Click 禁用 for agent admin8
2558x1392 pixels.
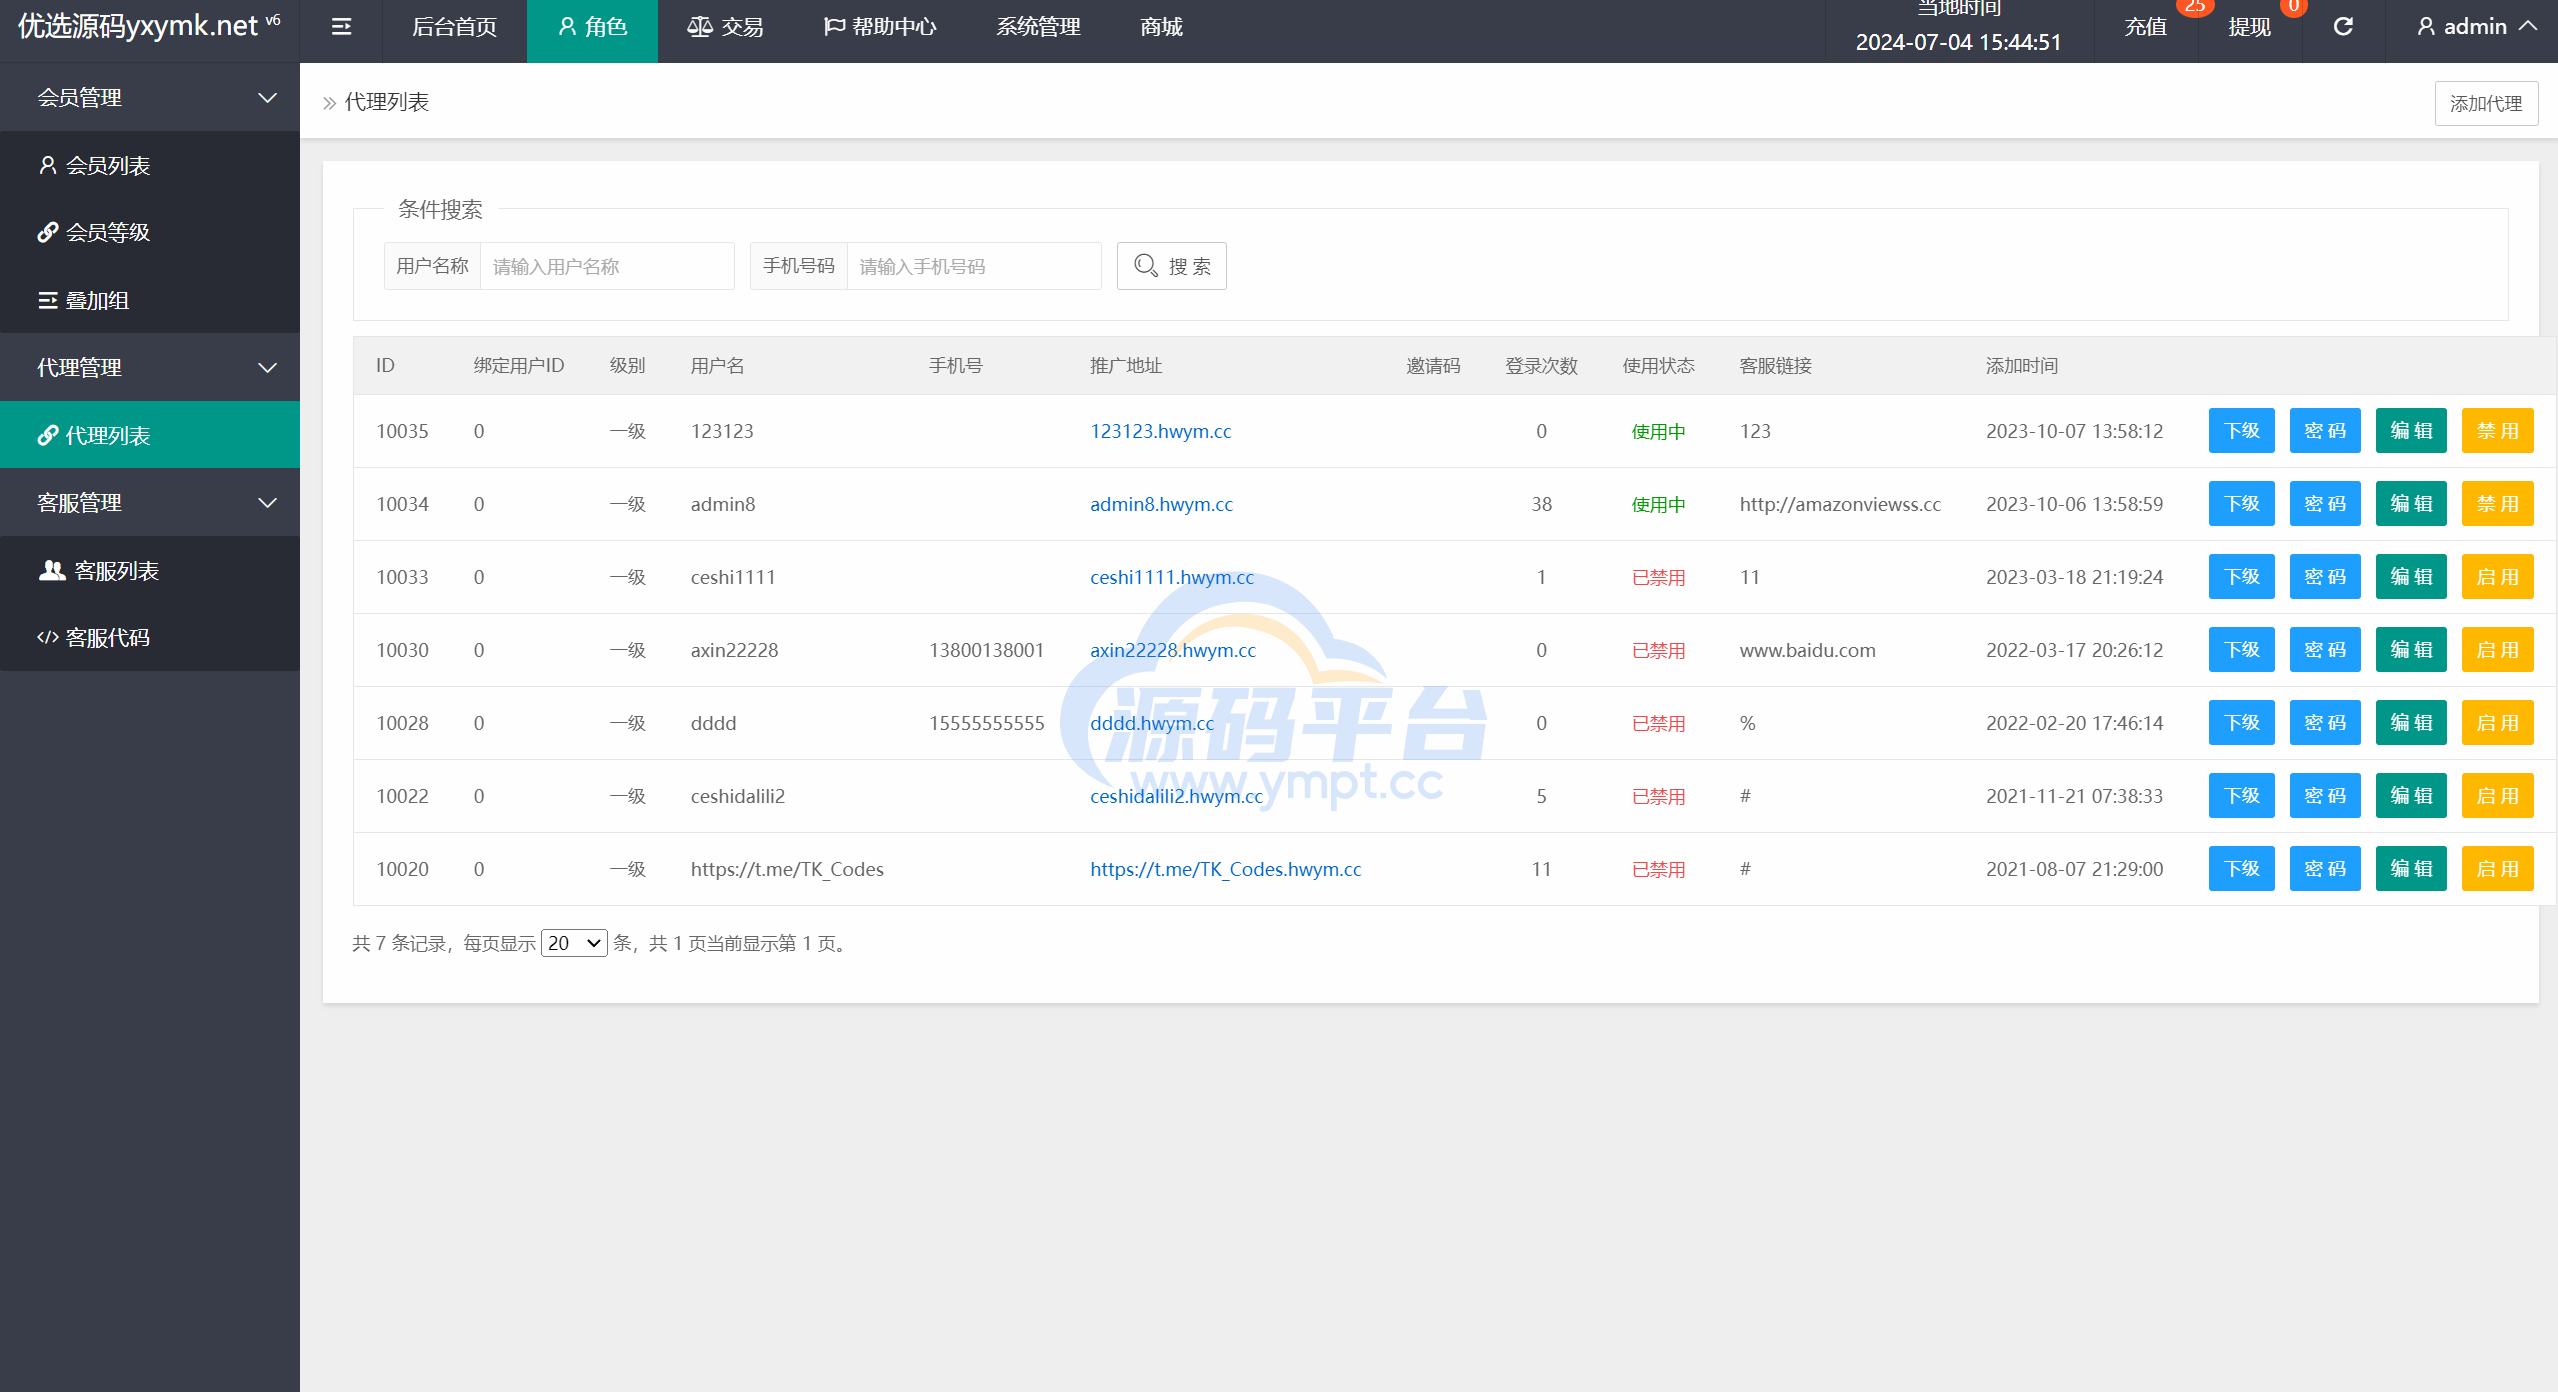click(2497, 504)
